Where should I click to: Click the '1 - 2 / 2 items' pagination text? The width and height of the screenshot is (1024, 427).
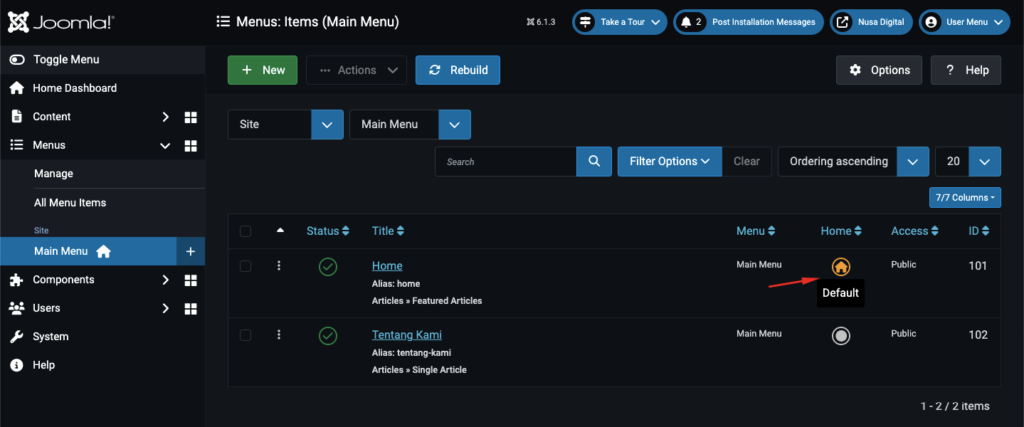(x=955, y=406)
